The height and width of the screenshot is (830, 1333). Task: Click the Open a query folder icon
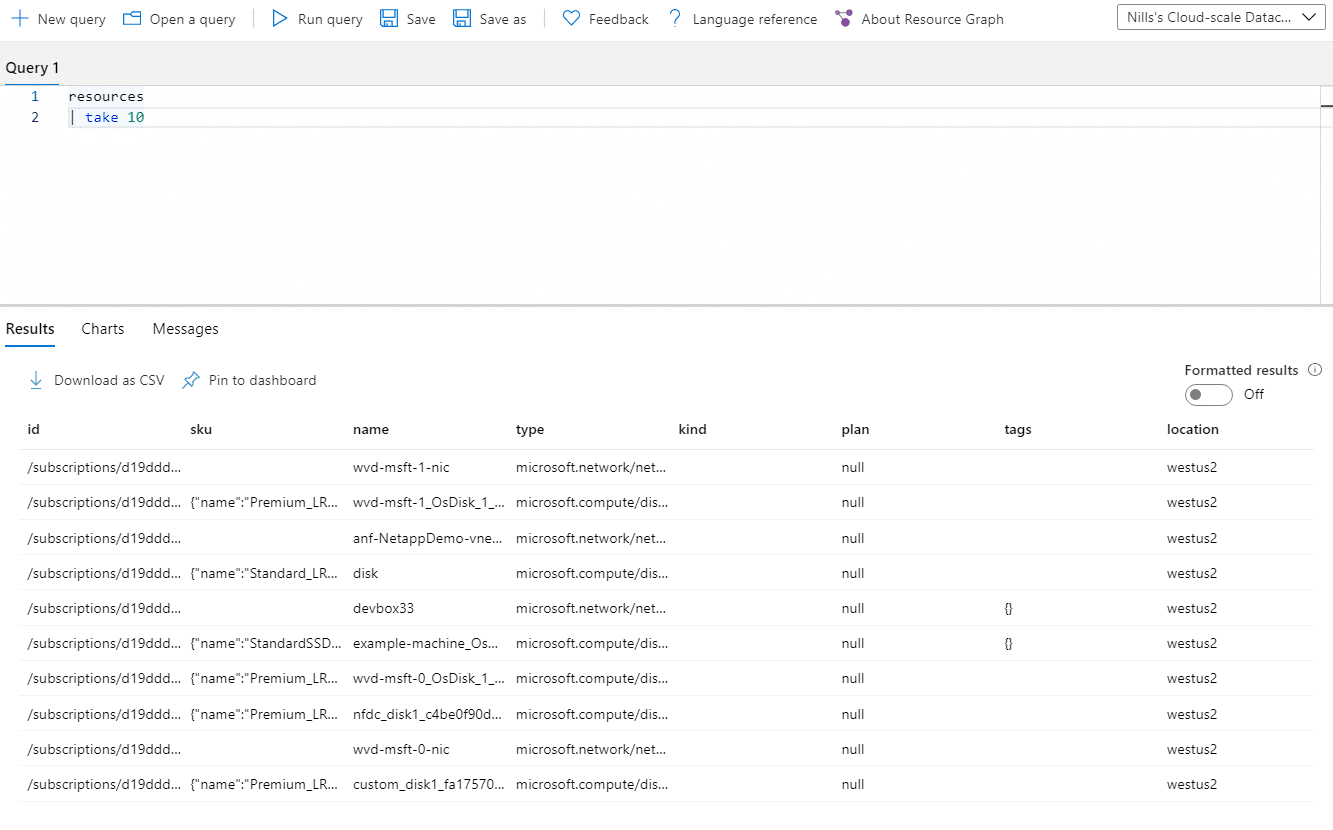132,19
